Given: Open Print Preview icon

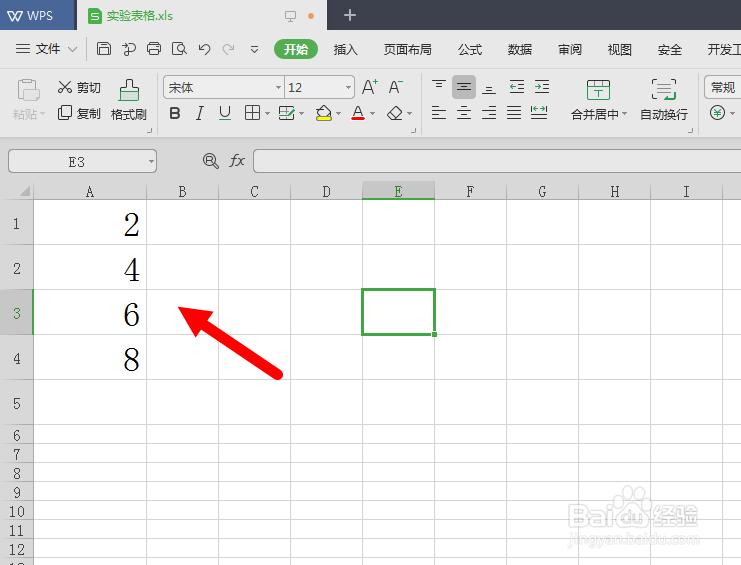Looking at the screenshot, I should pos(179,49).
